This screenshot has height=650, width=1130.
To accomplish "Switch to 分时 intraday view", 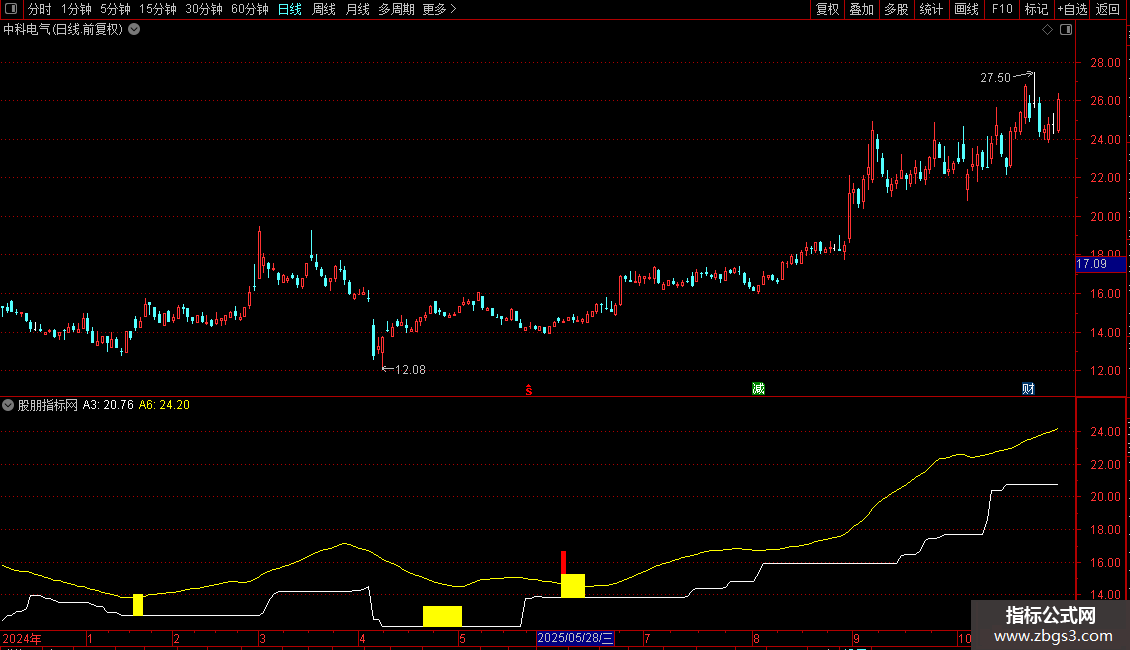I will (x=40, y=9).
